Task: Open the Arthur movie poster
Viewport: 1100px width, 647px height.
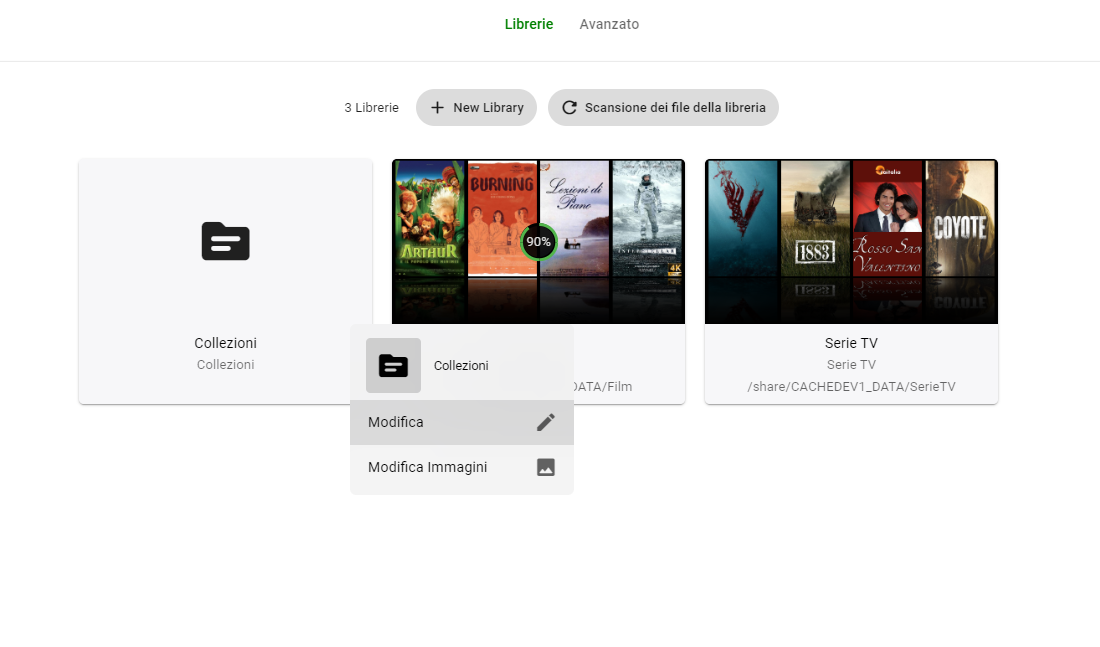Action: (430, 218)
